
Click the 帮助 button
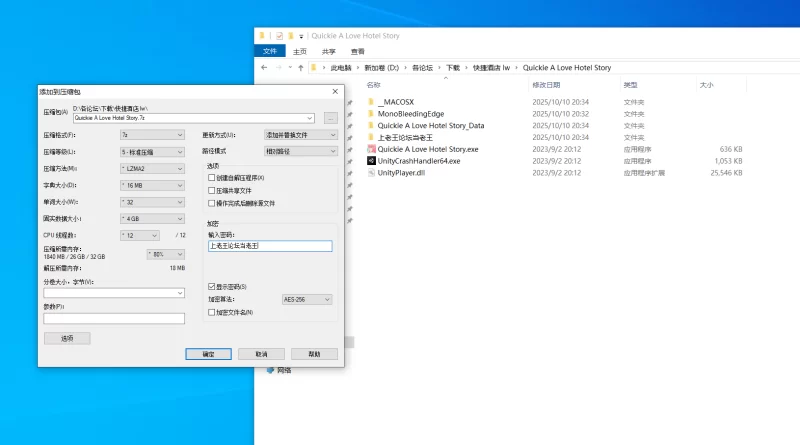[x=314, y=354]
